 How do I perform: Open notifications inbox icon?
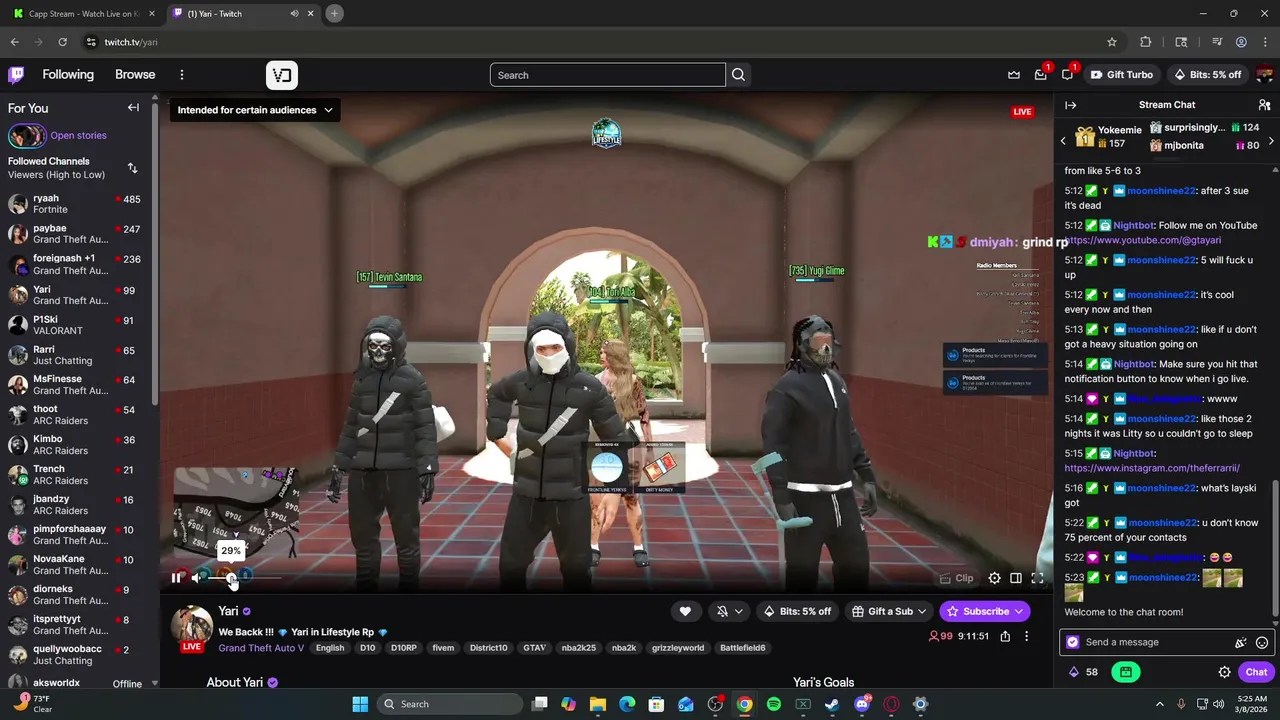coord(1041,75)
